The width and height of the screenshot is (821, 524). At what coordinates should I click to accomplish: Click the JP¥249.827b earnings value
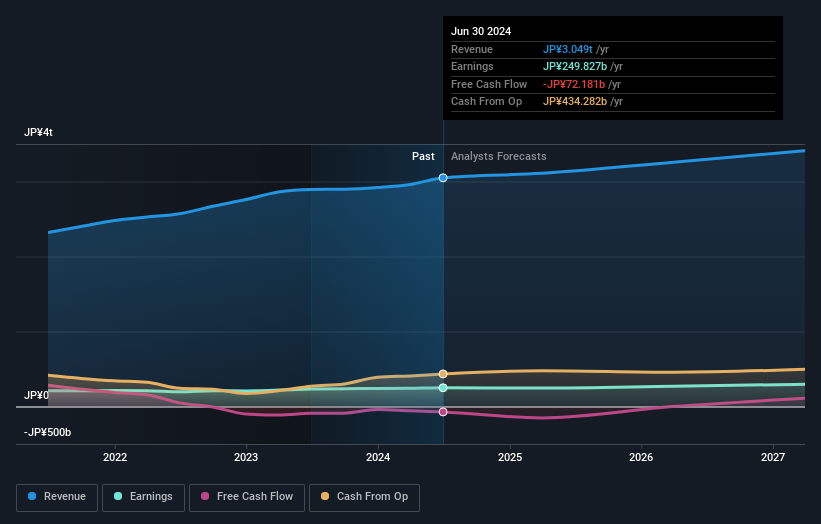point(575,66)
